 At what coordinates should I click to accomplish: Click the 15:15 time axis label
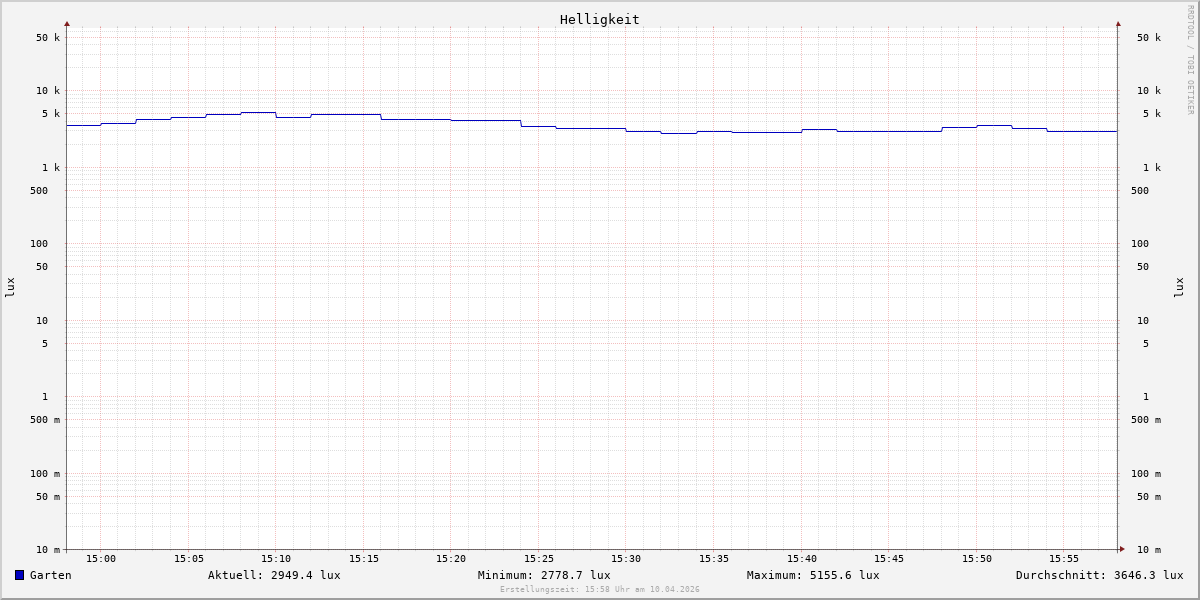click(364, 559)
